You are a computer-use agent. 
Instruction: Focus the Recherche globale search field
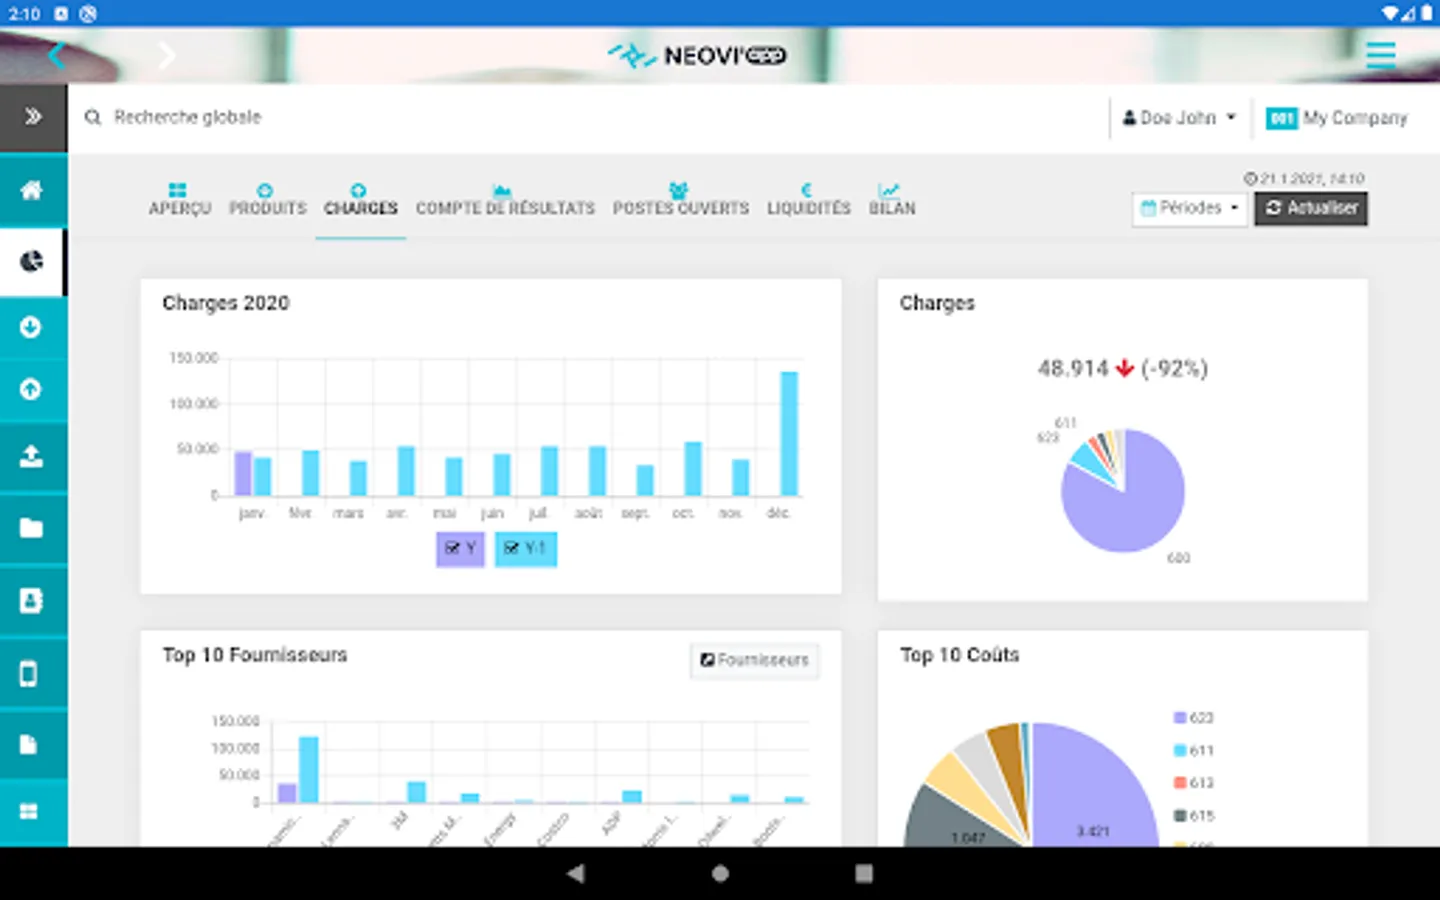[x=188, y=118]
